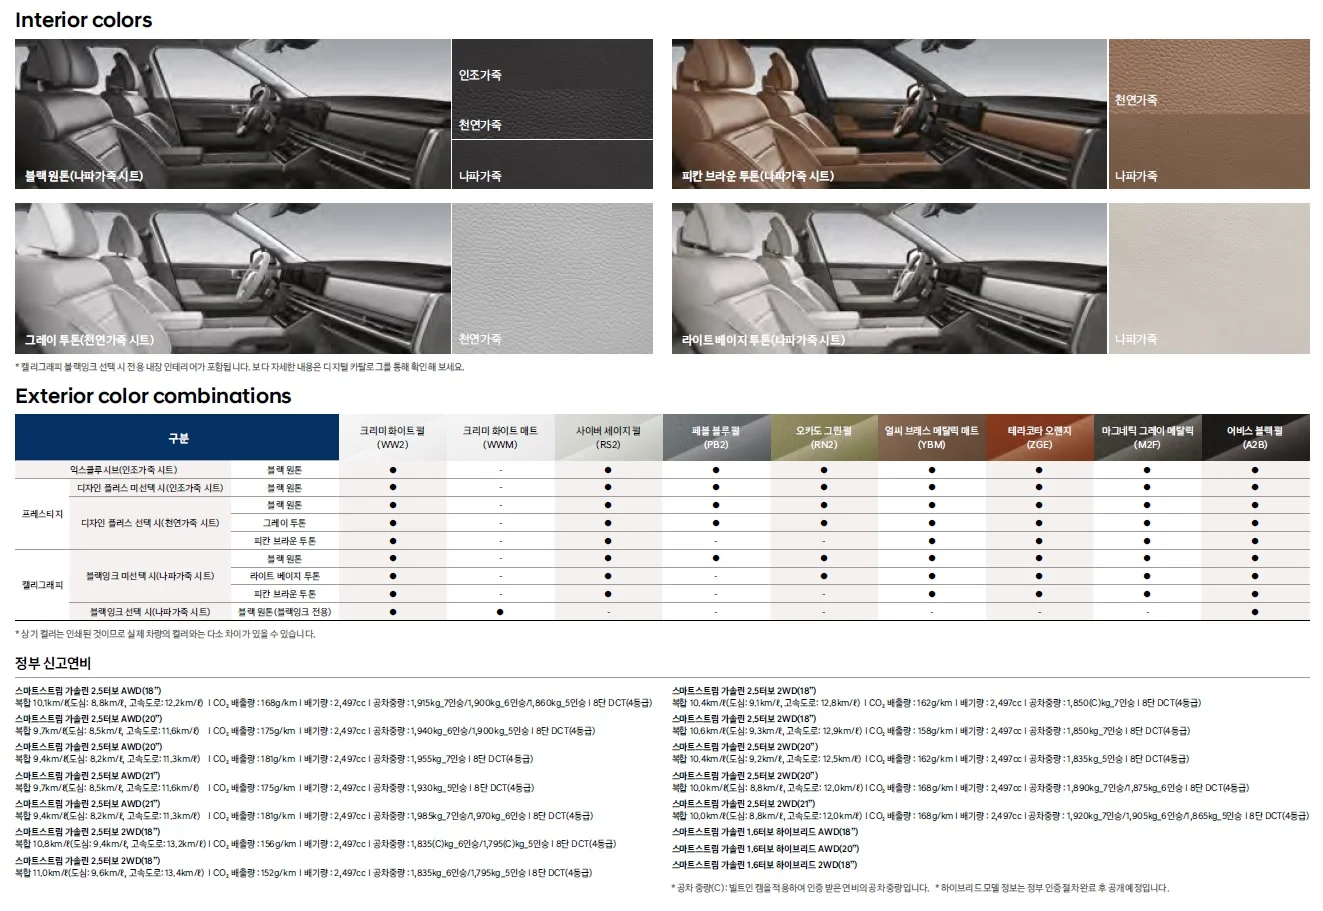Click the 구분 table header cell

click(177, 437)
